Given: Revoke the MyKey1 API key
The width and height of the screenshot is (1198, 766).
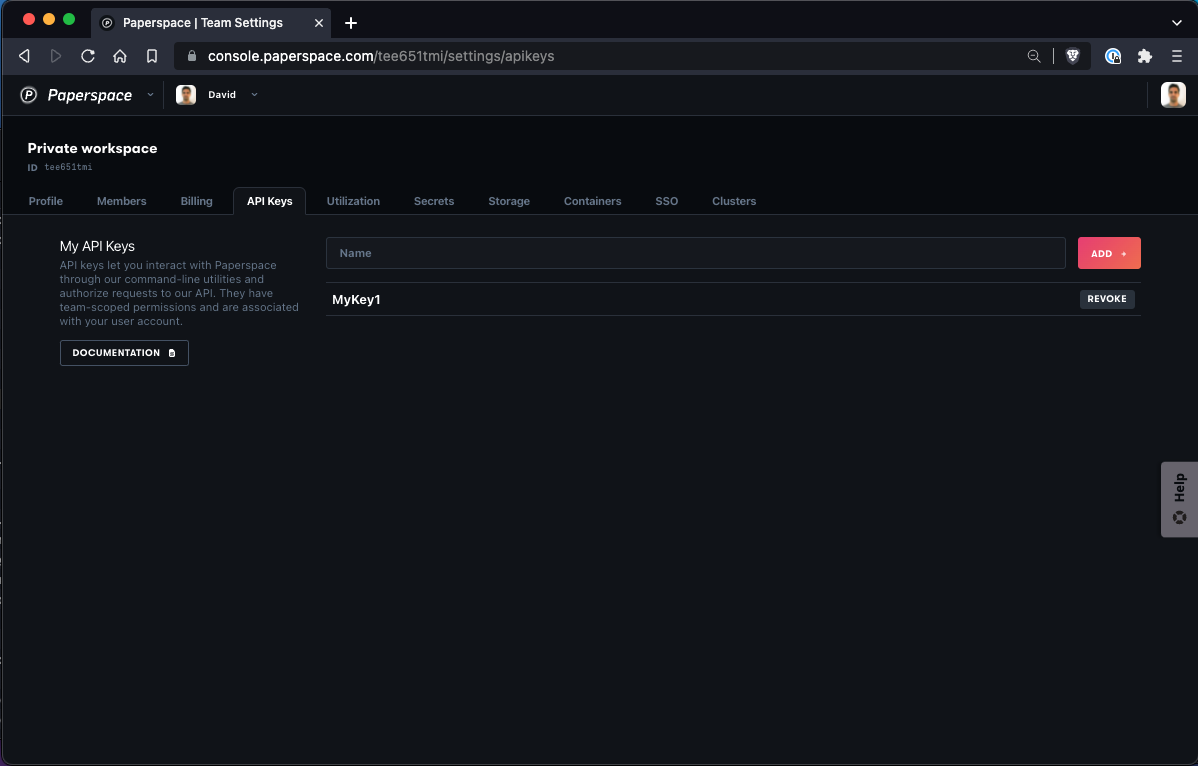Looking at the screenshot, I should [1107, 299].
